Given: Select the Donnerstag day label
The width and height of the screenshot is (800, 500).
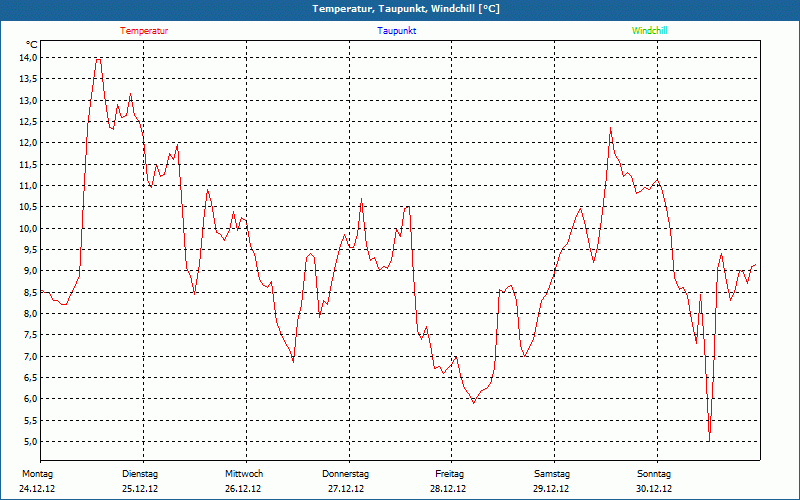Looking at the screenshot, I should pyautogui.click(x=345, y=474).
